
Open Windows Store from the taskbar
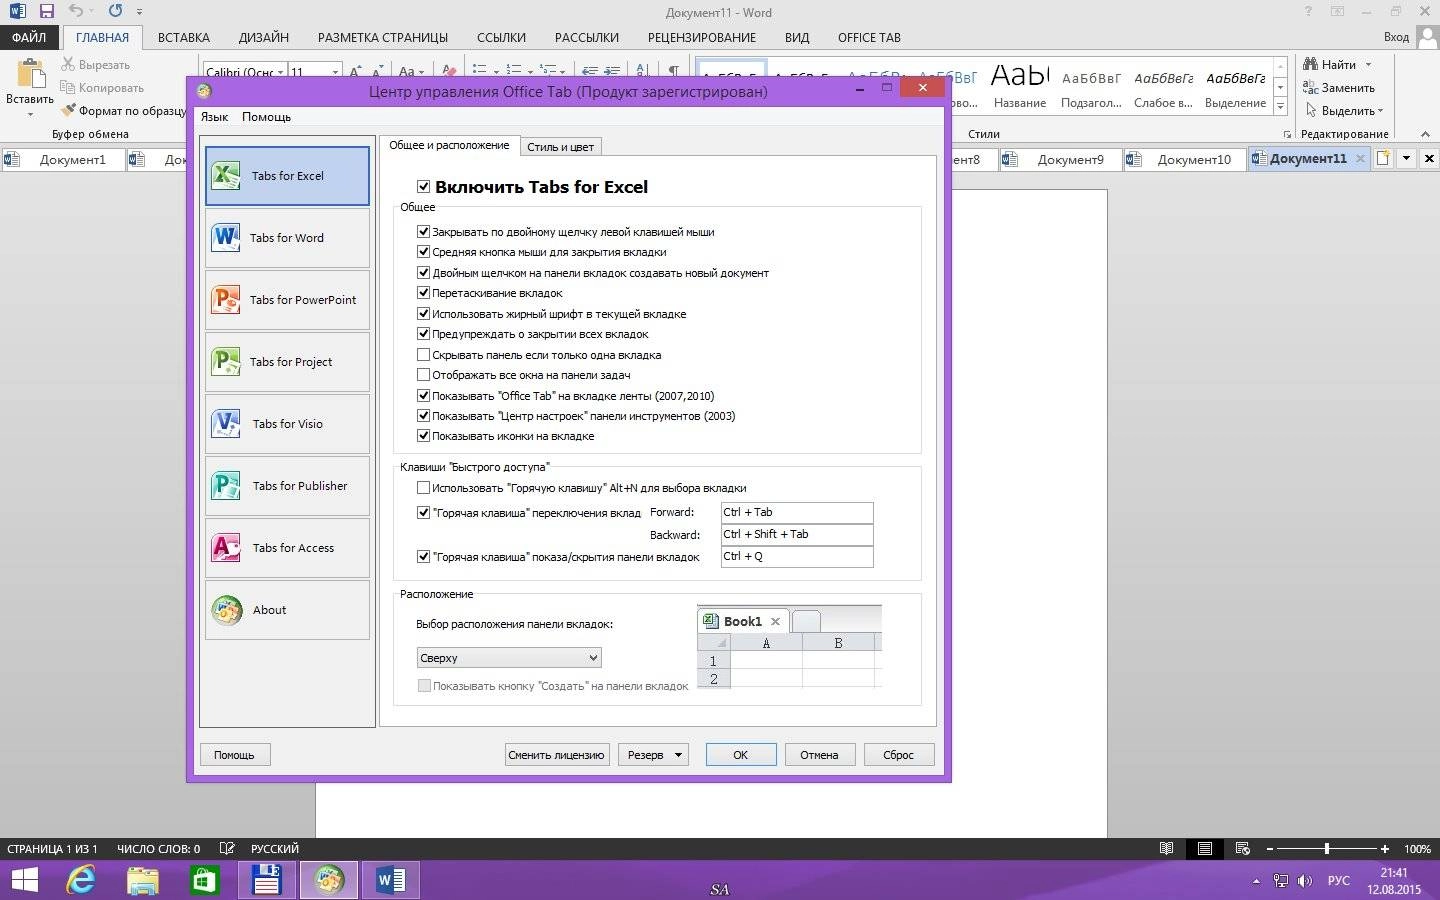tap(205, 880)
